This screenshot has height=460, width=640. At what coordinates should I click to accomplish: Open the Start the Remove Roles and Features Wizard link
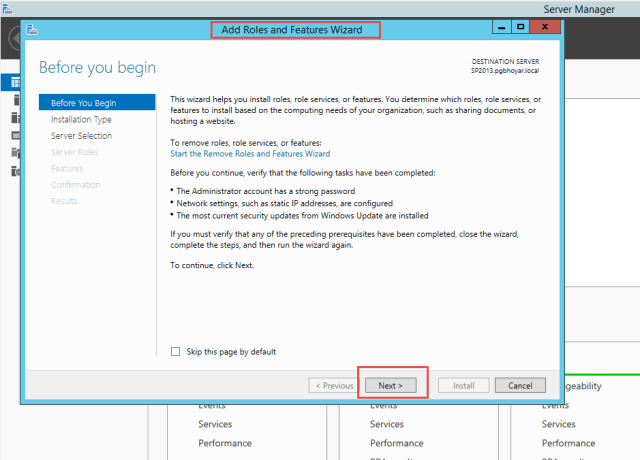[250, 154]
